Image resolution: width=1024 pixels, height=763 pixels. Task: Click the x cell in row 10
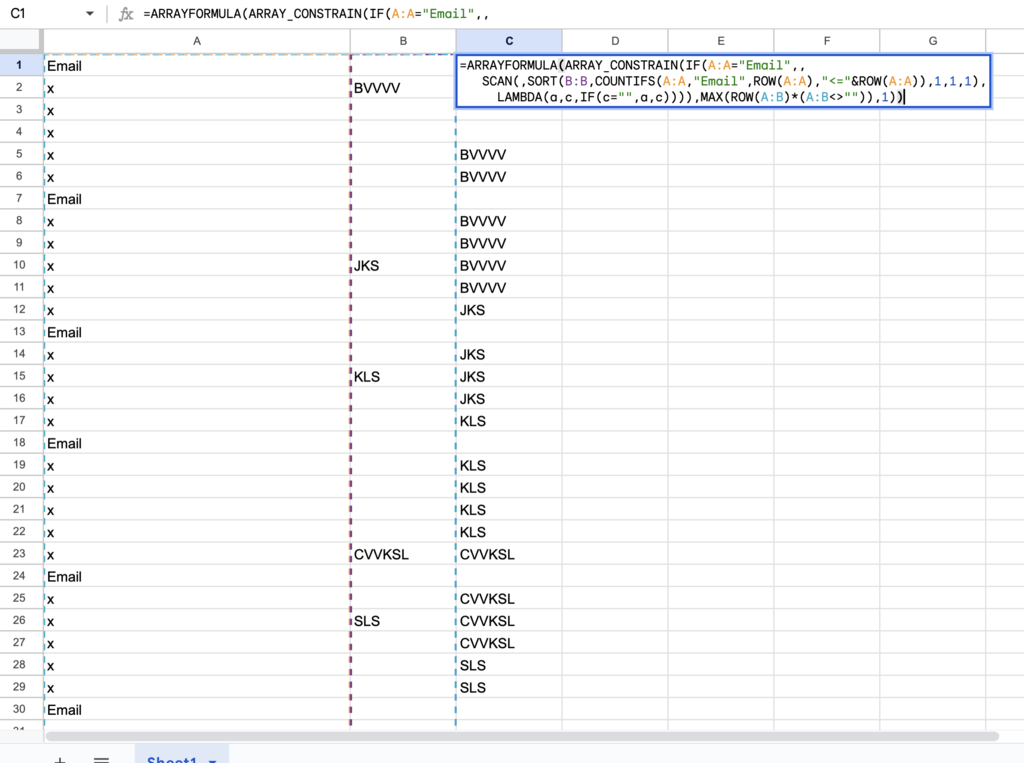click(197, 265)
